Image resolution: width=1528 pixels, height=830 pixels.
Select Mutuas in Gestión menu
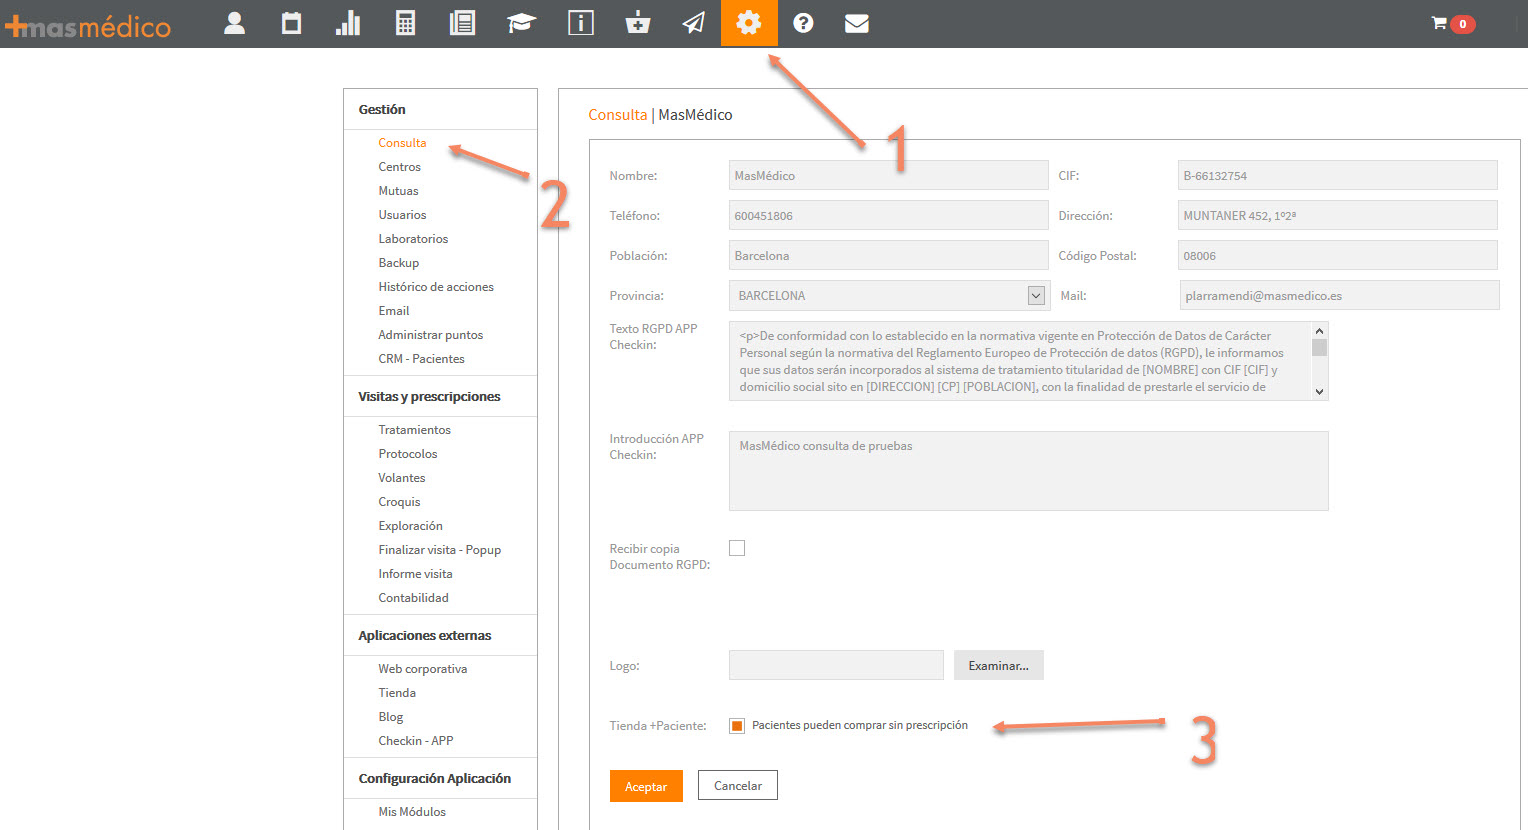[x=398, y=191]
